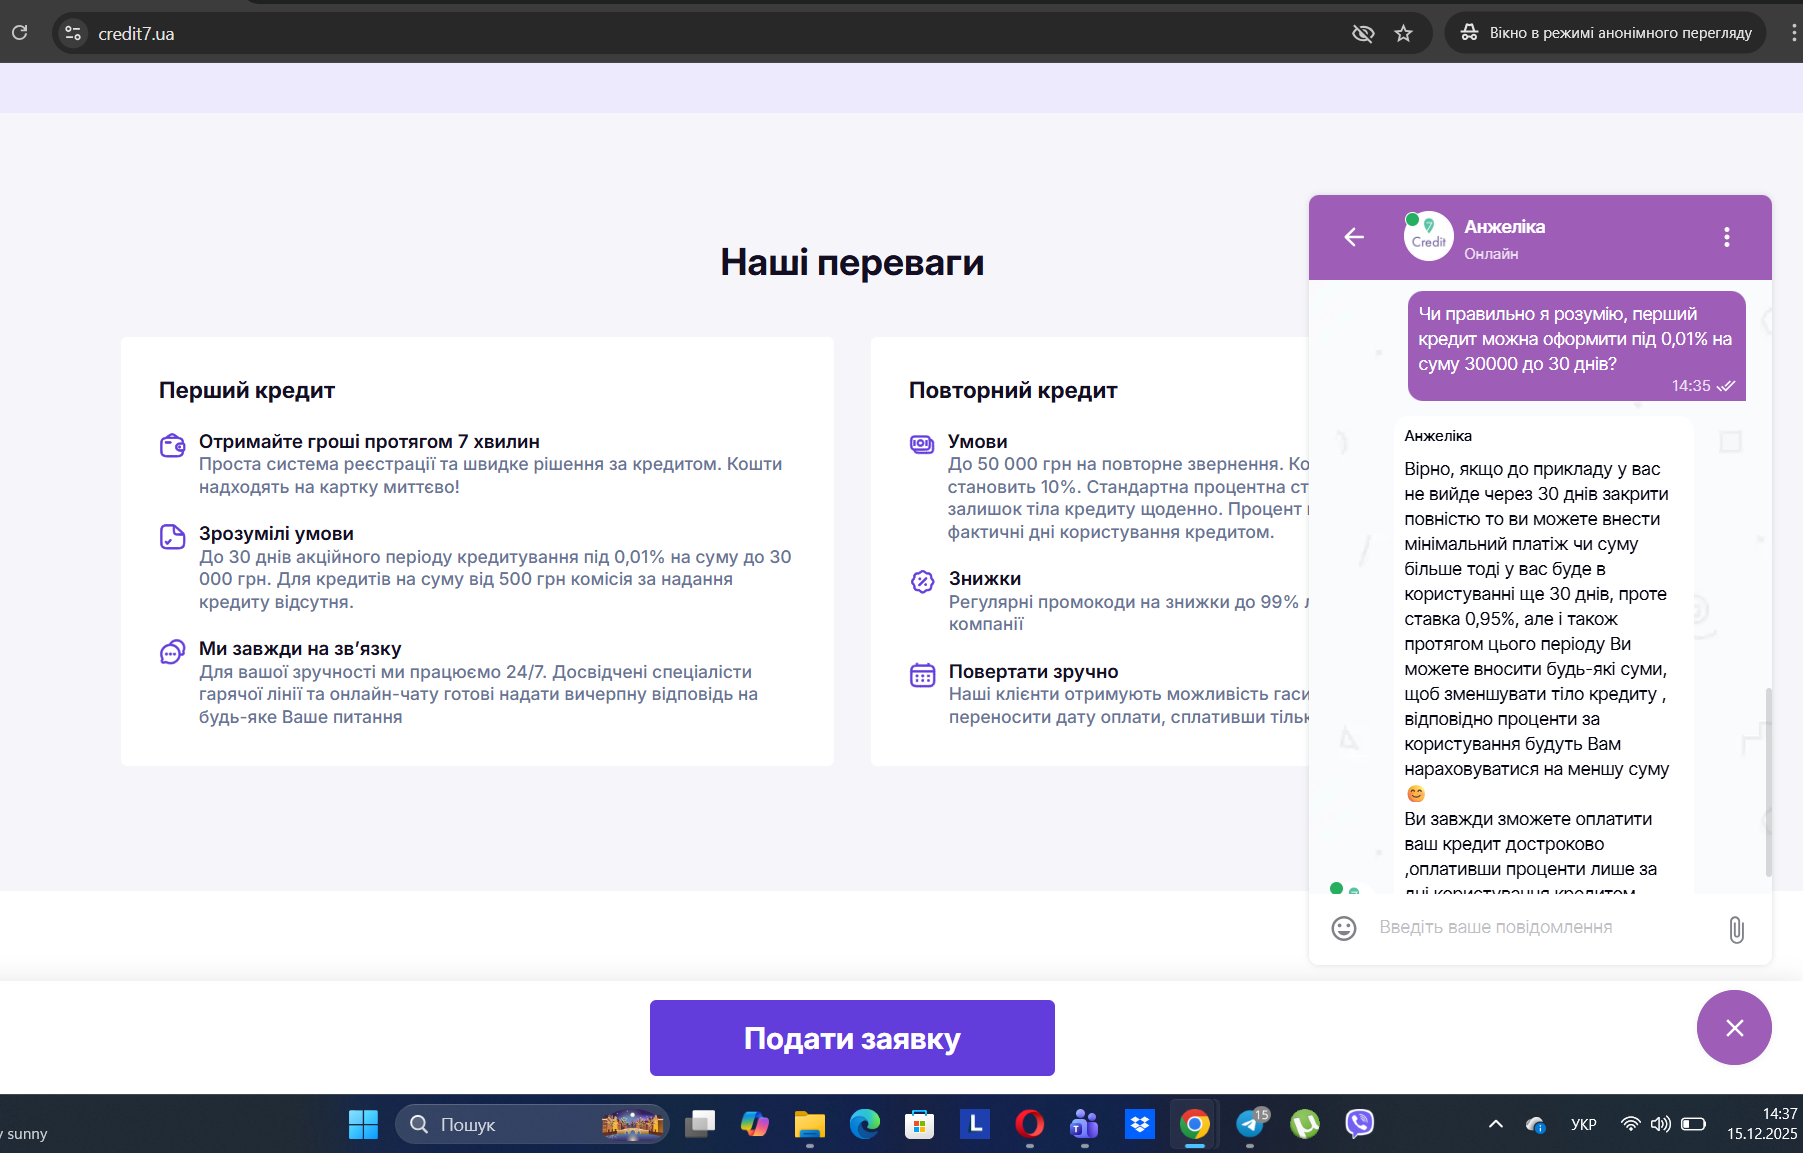Image resolution: width=1803 pixels, height=1153 pixels.
Task: Open the volume control in tray
Action: pos(1660,1124)
